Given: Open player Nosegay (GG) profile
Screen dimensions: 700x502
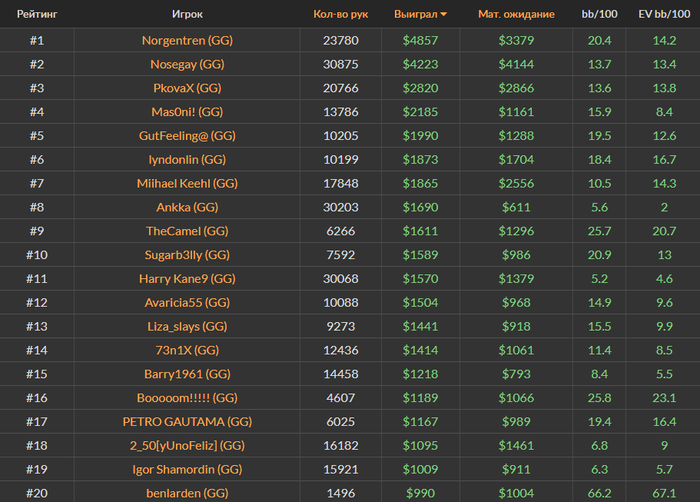Looking at the screenshot, I should [187, 64].
